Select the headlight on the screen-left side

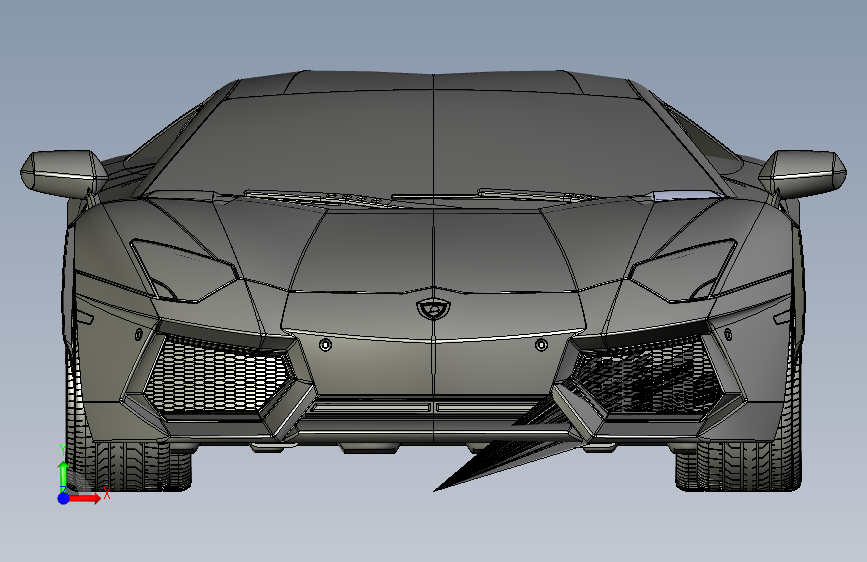pyautogui.click(x=185, y=271)
